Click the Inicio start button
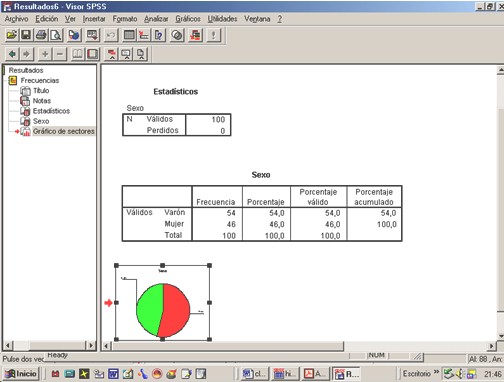This screenshot has width=504, height=382. click(x=21, y=374)
